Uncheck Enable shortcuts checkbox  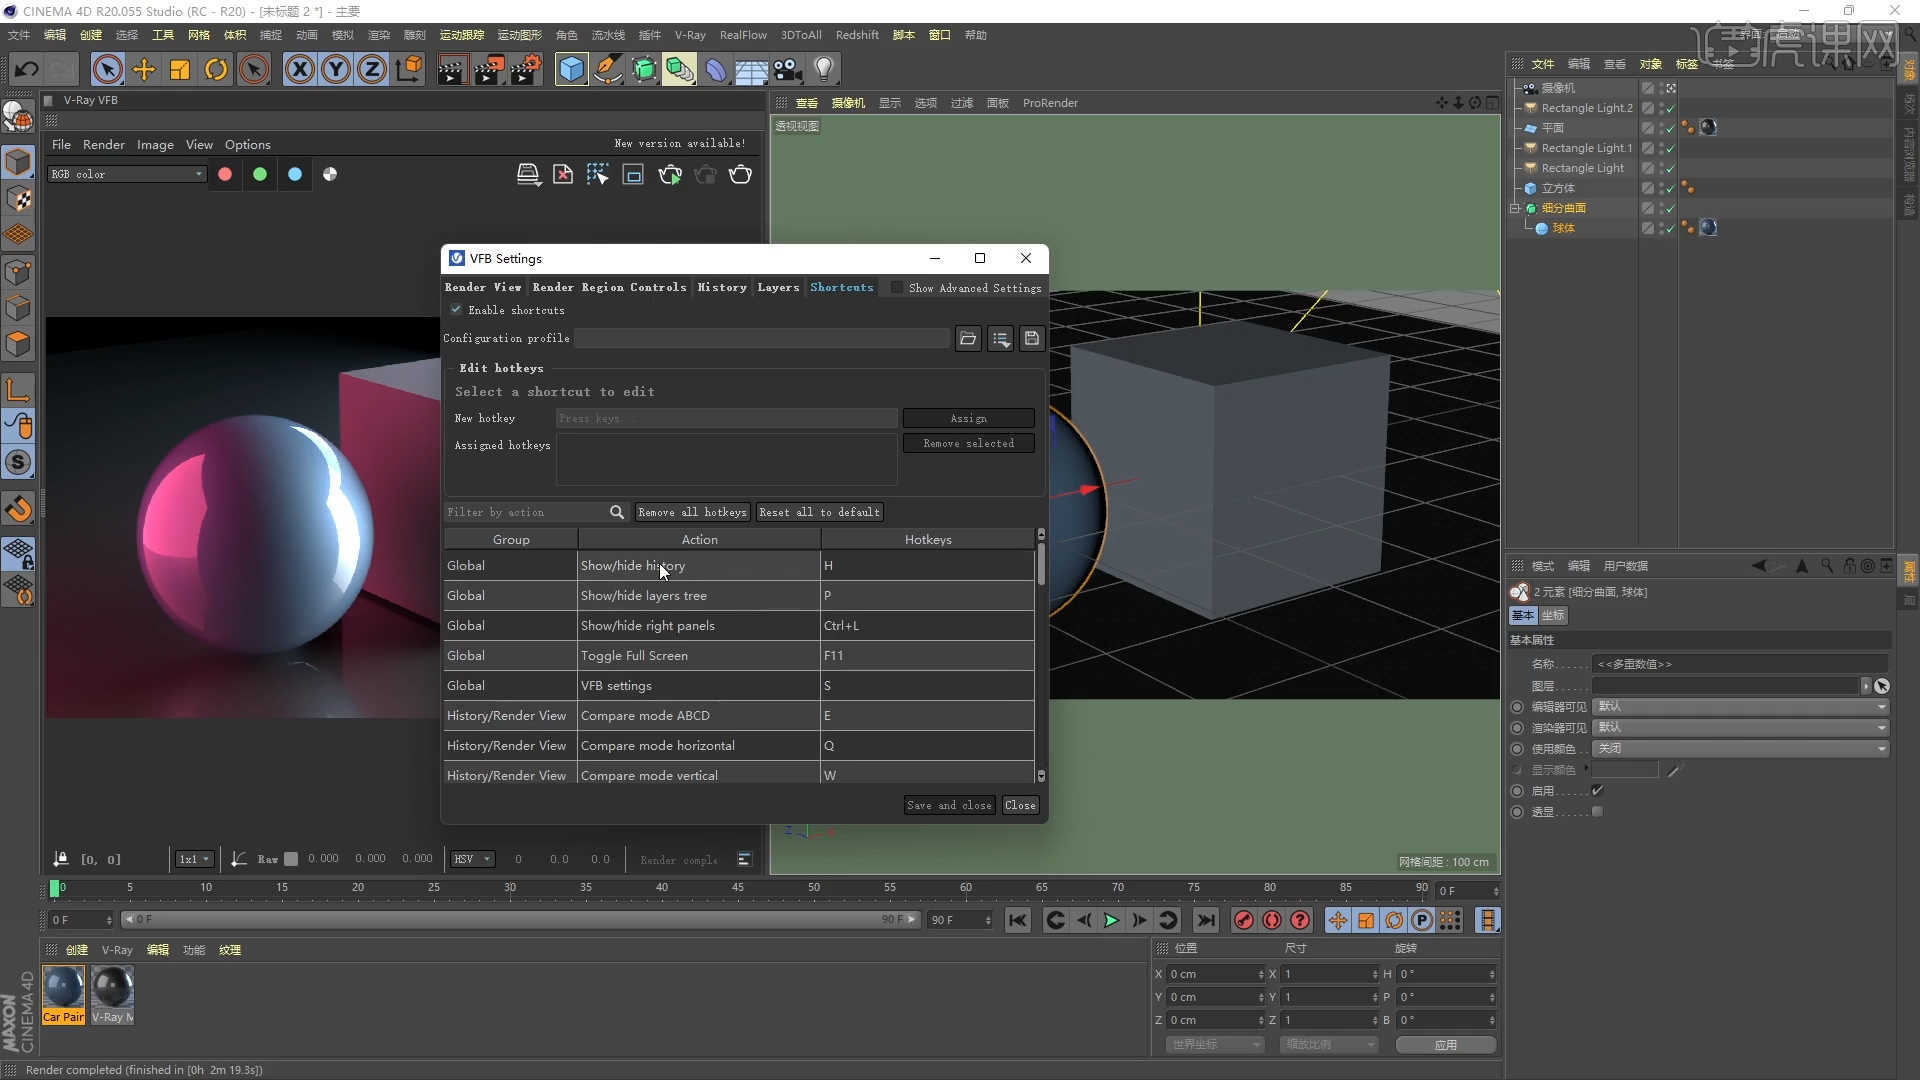point(456,310)
